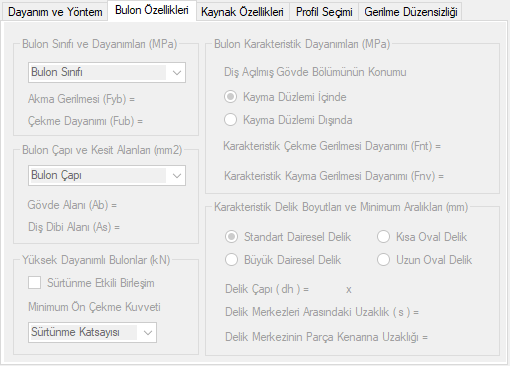Pick the Uzun Oval Delik radio button
Screen dimensions: 510x366
[383, 260]
